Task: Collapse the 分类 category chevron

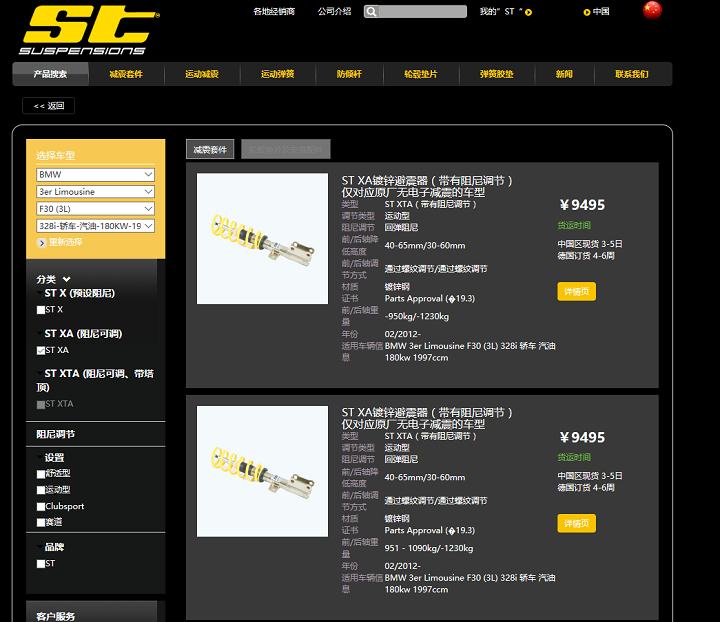Action: click(x=67, y=279)
